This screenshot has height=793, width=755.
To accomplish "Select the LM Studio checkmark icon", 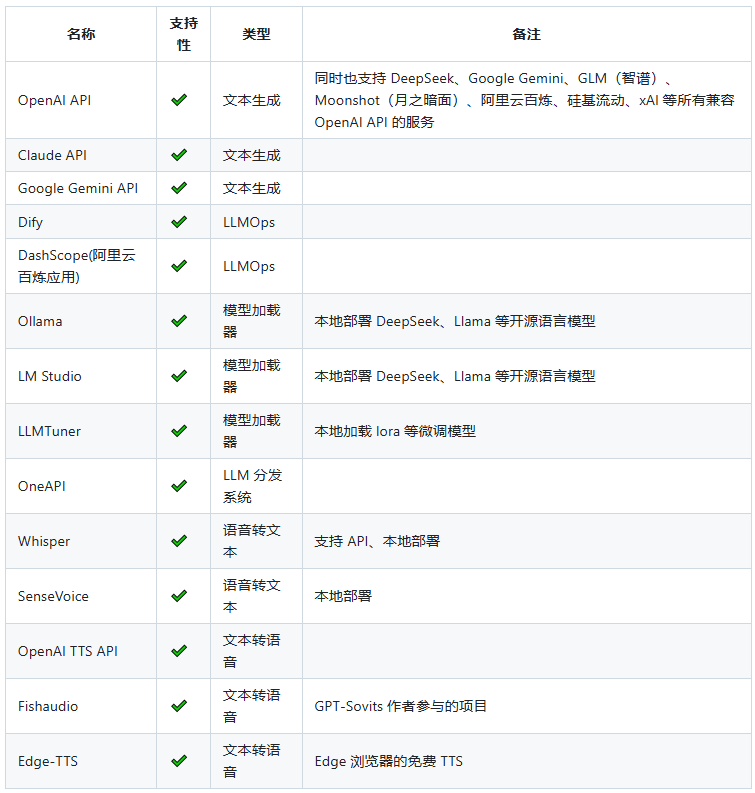I will tap(179, 376).
